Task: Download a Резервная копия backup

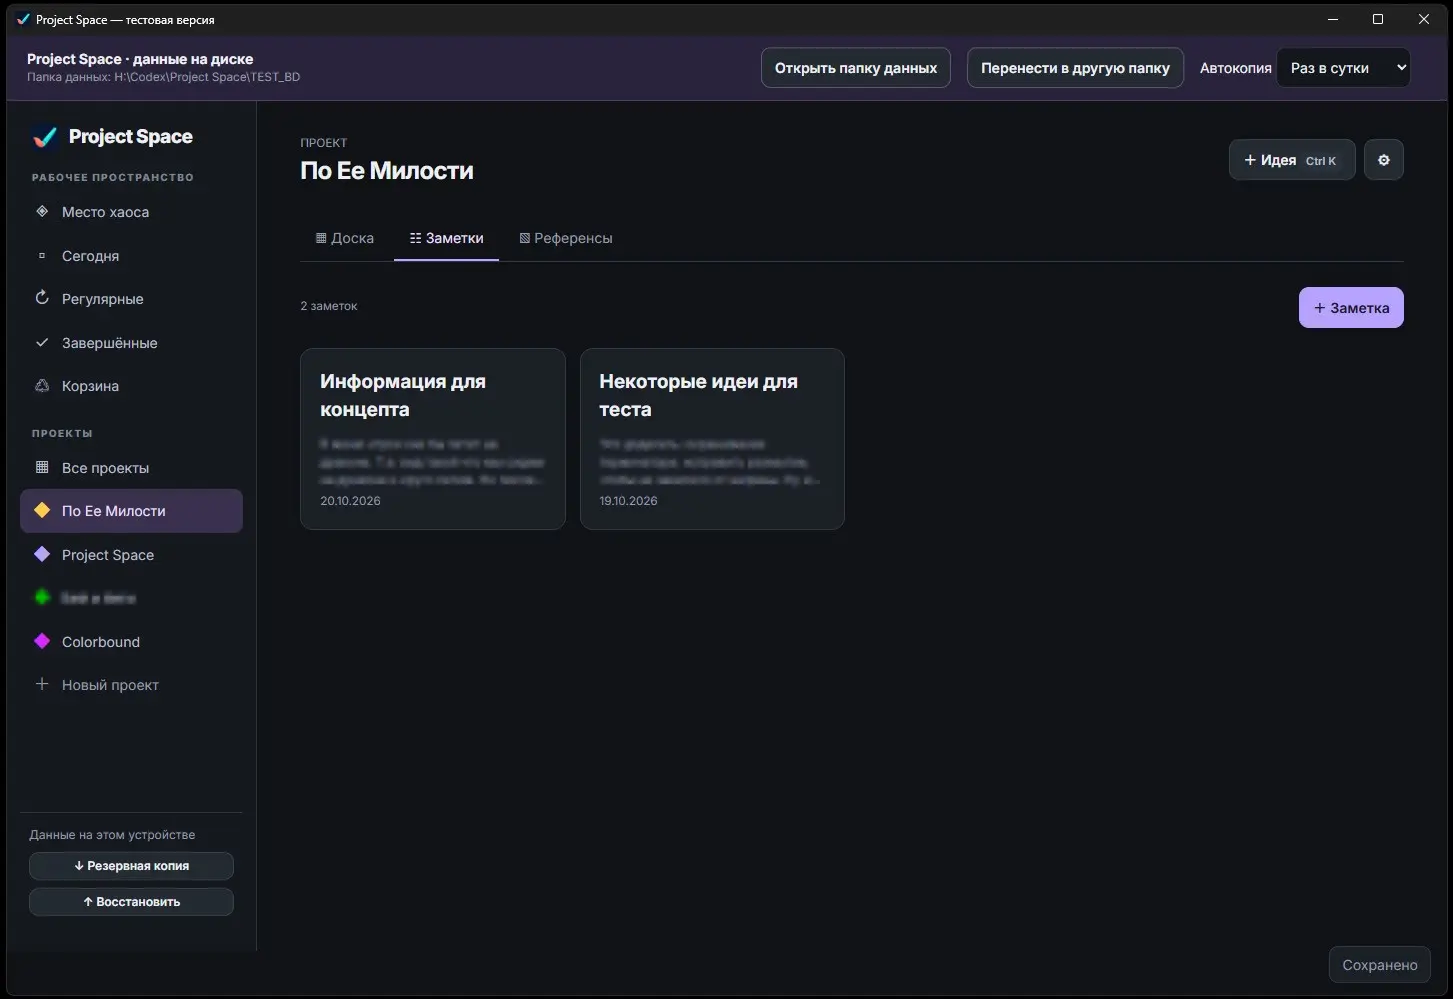Action: [131, 866]
